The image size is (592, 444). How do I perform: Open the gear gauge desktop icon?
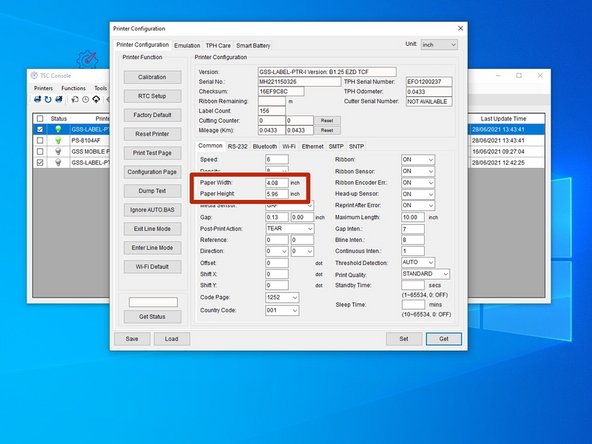(88, 59)
